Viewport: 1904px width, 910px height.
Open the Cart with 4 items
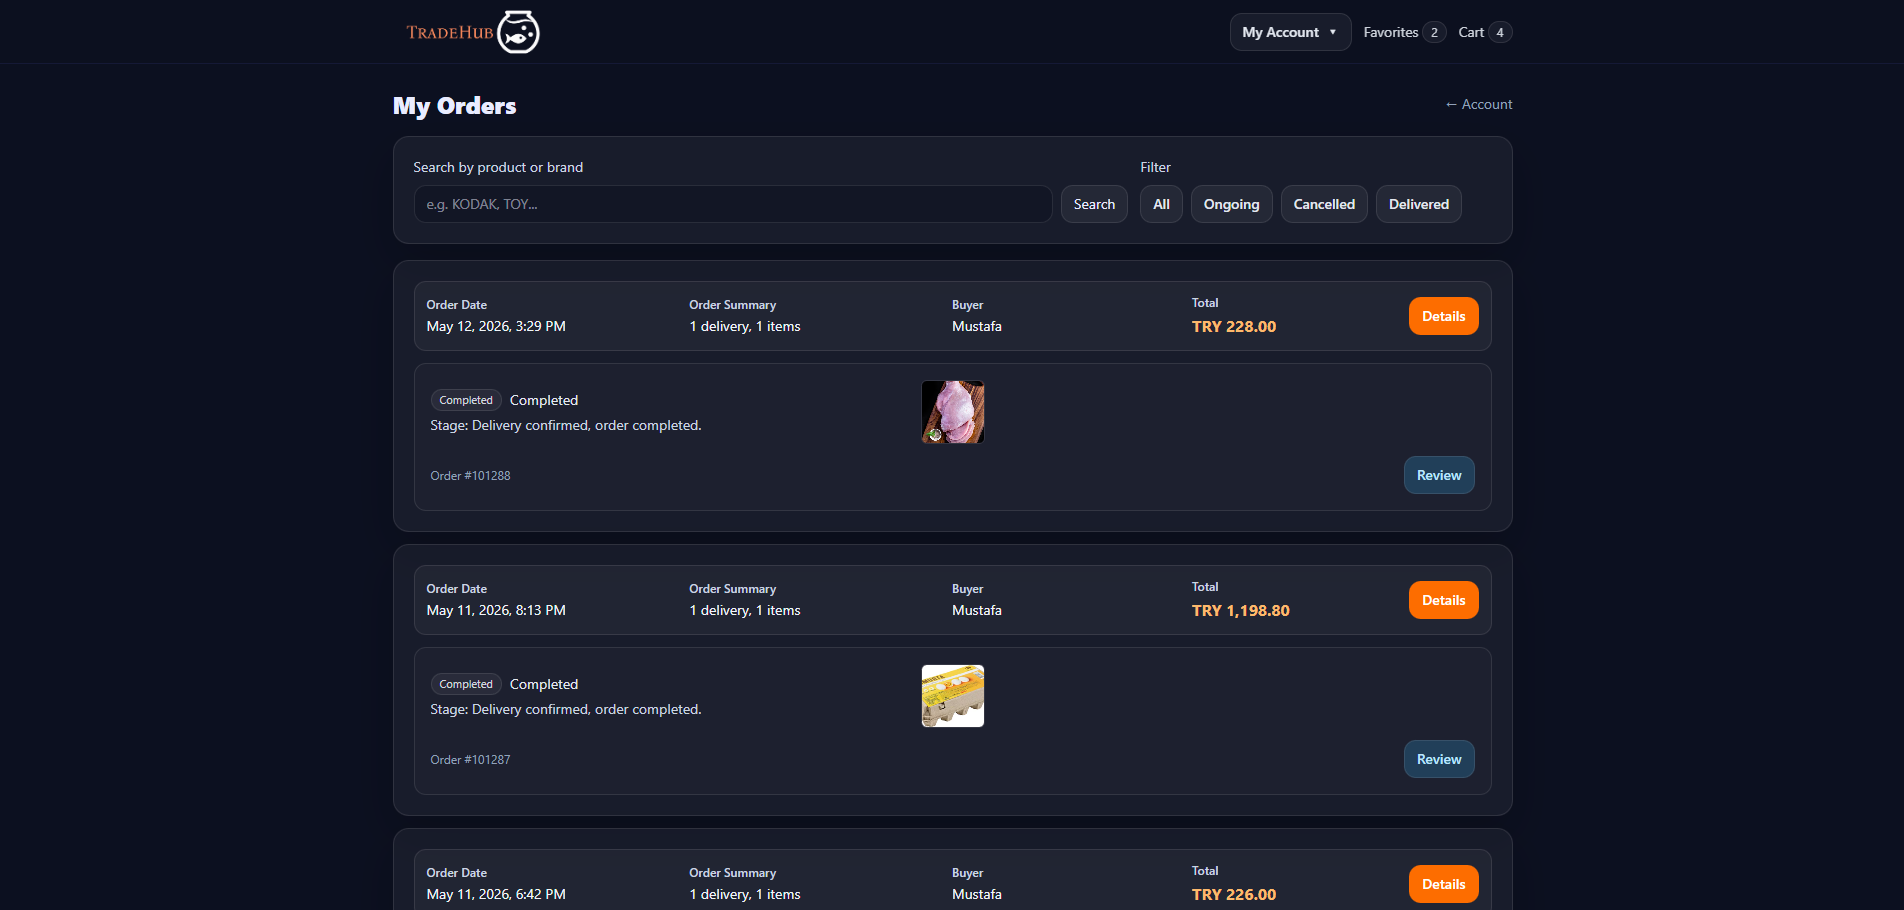[1485, 32]
